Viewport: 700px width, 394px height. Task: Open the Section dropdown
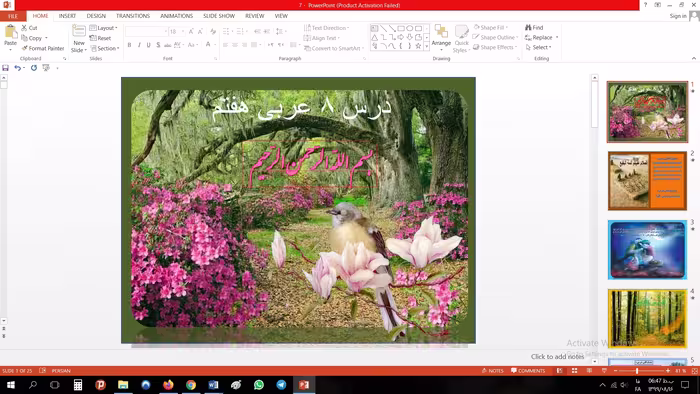coord(105,48)
